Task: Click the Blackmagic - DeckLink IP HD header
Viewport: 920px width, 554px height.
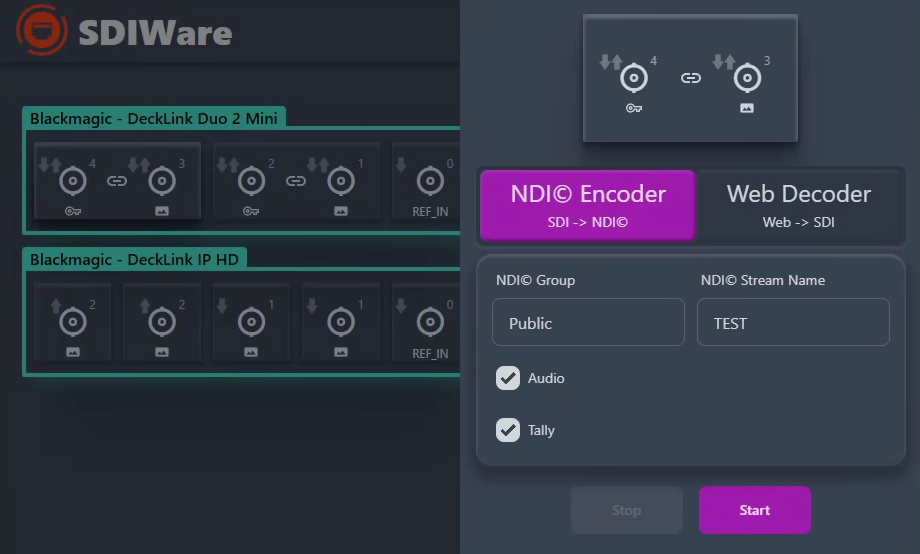Action: (134, 259)
